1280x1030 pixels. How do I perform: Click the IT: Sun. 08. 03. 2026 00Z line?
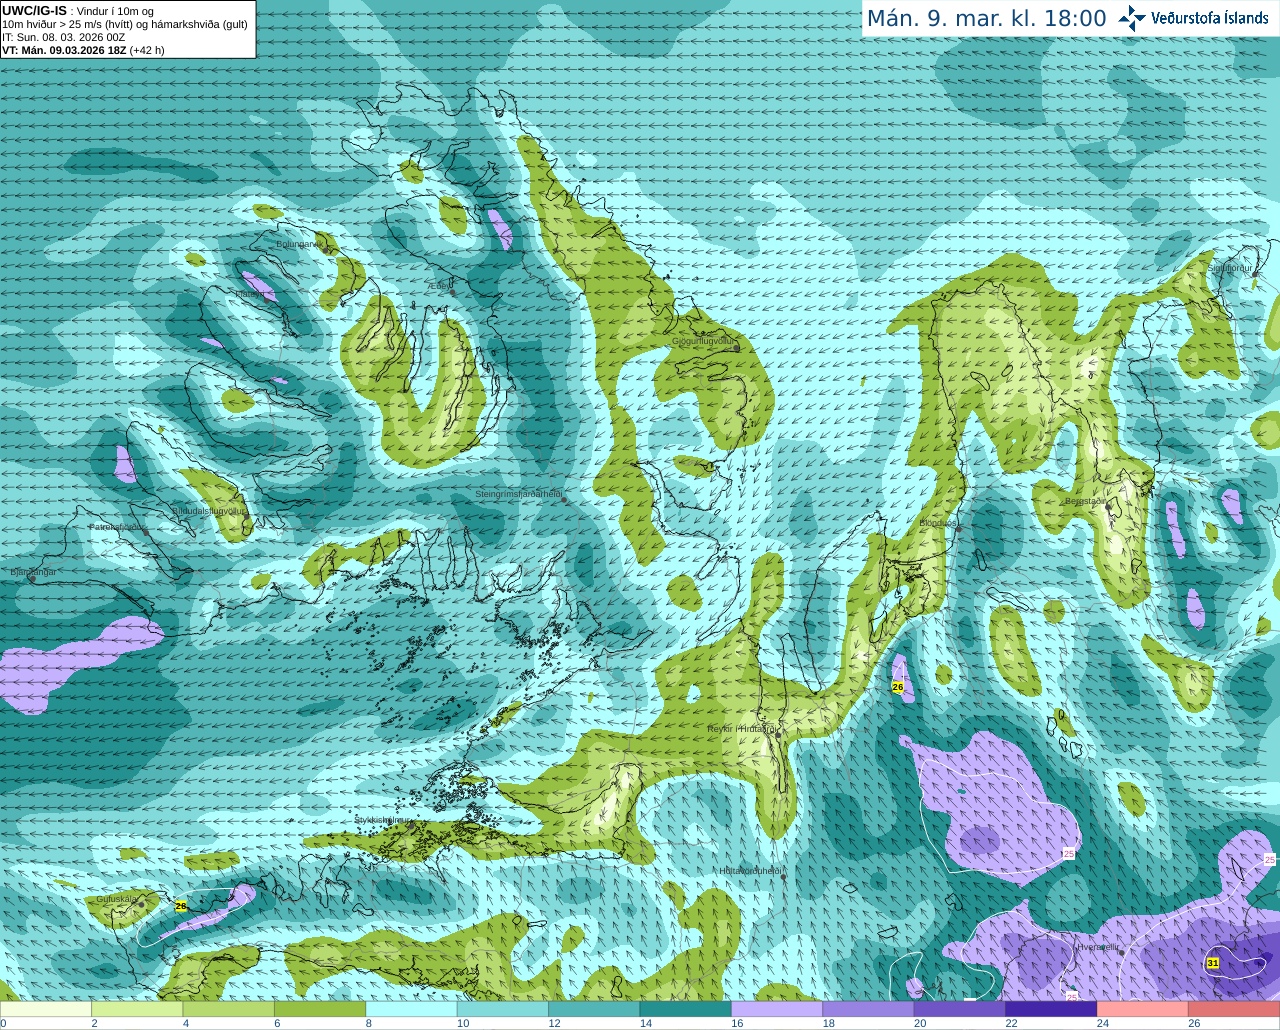click(x=63, y=37)
